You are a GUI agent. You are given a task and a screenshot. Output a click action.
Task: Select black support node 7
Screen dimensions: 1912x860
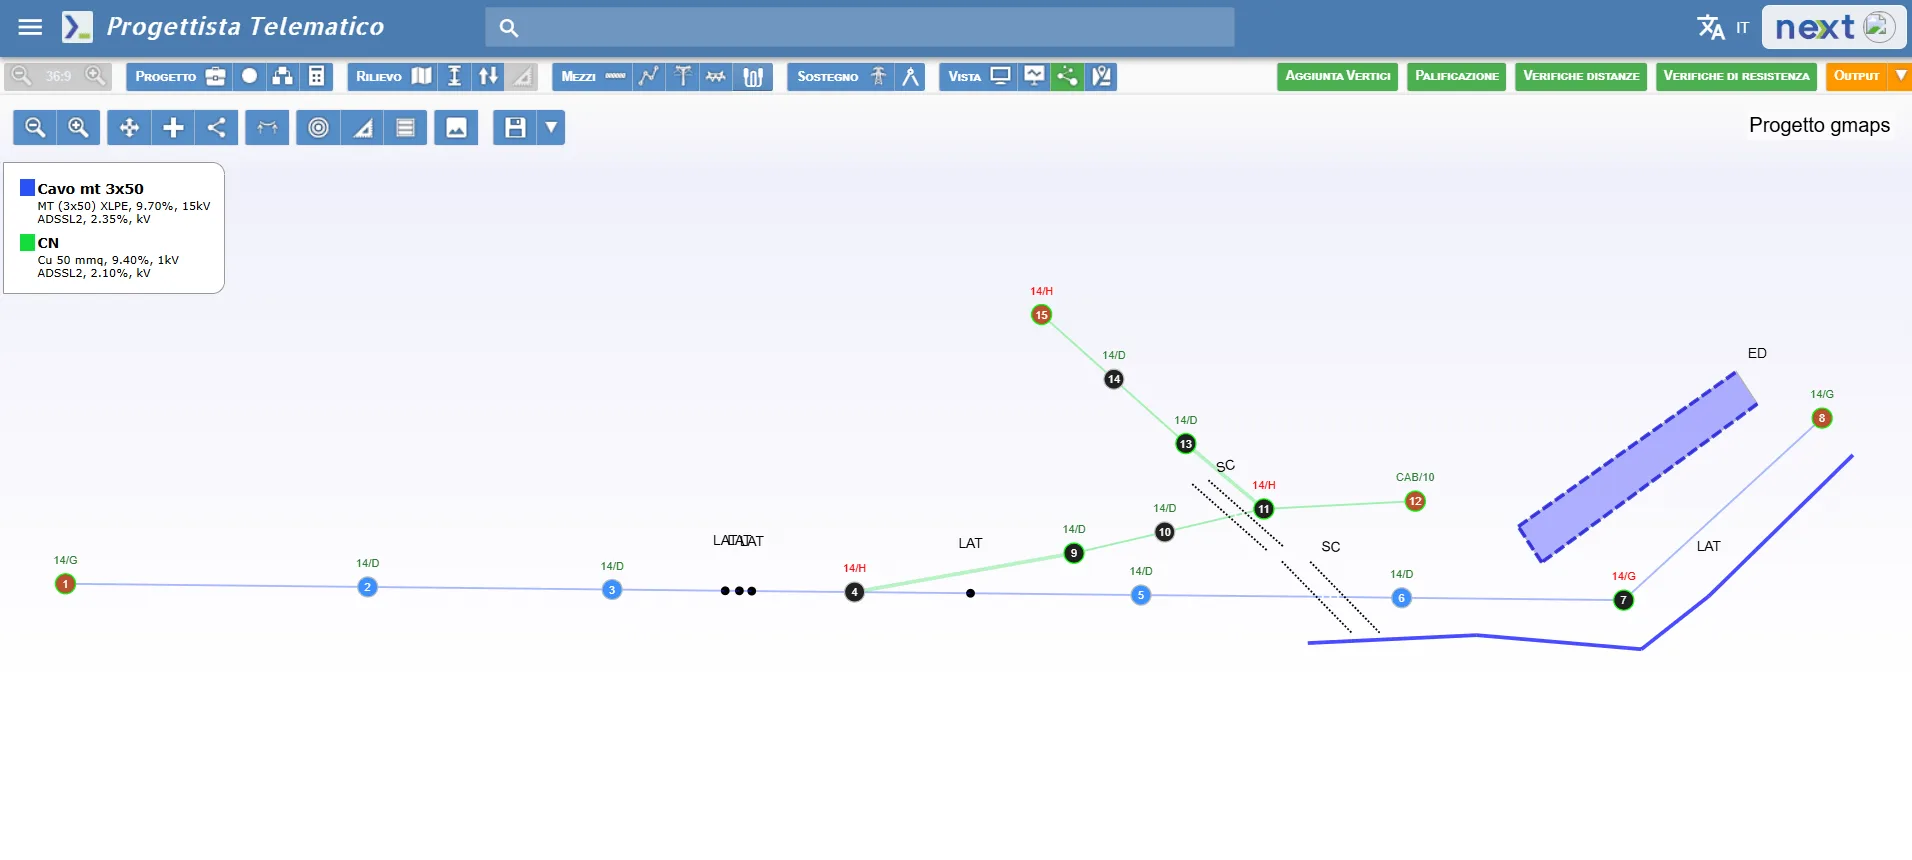coord(1623,600)
